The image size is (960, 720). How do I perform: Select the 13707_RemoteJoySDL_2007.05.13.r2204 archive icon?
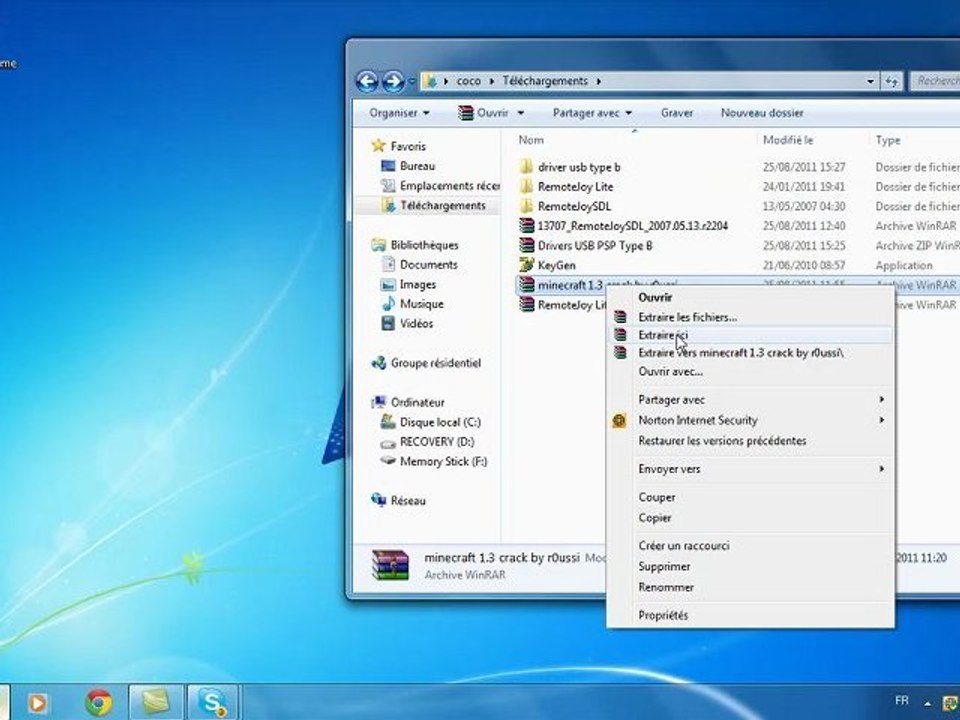526,225
